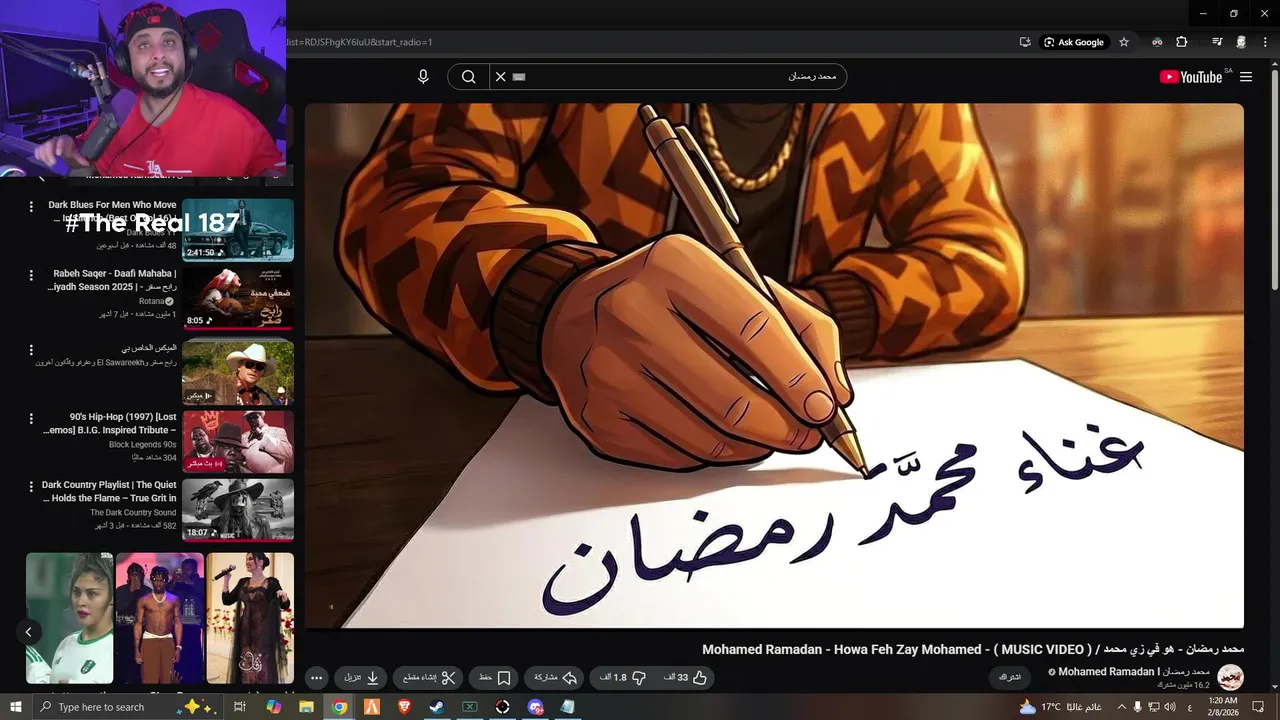Click the YouTube search magnifier button
Screen dimensions: 1280x720
pyautogui.click(x=468, y=77)
